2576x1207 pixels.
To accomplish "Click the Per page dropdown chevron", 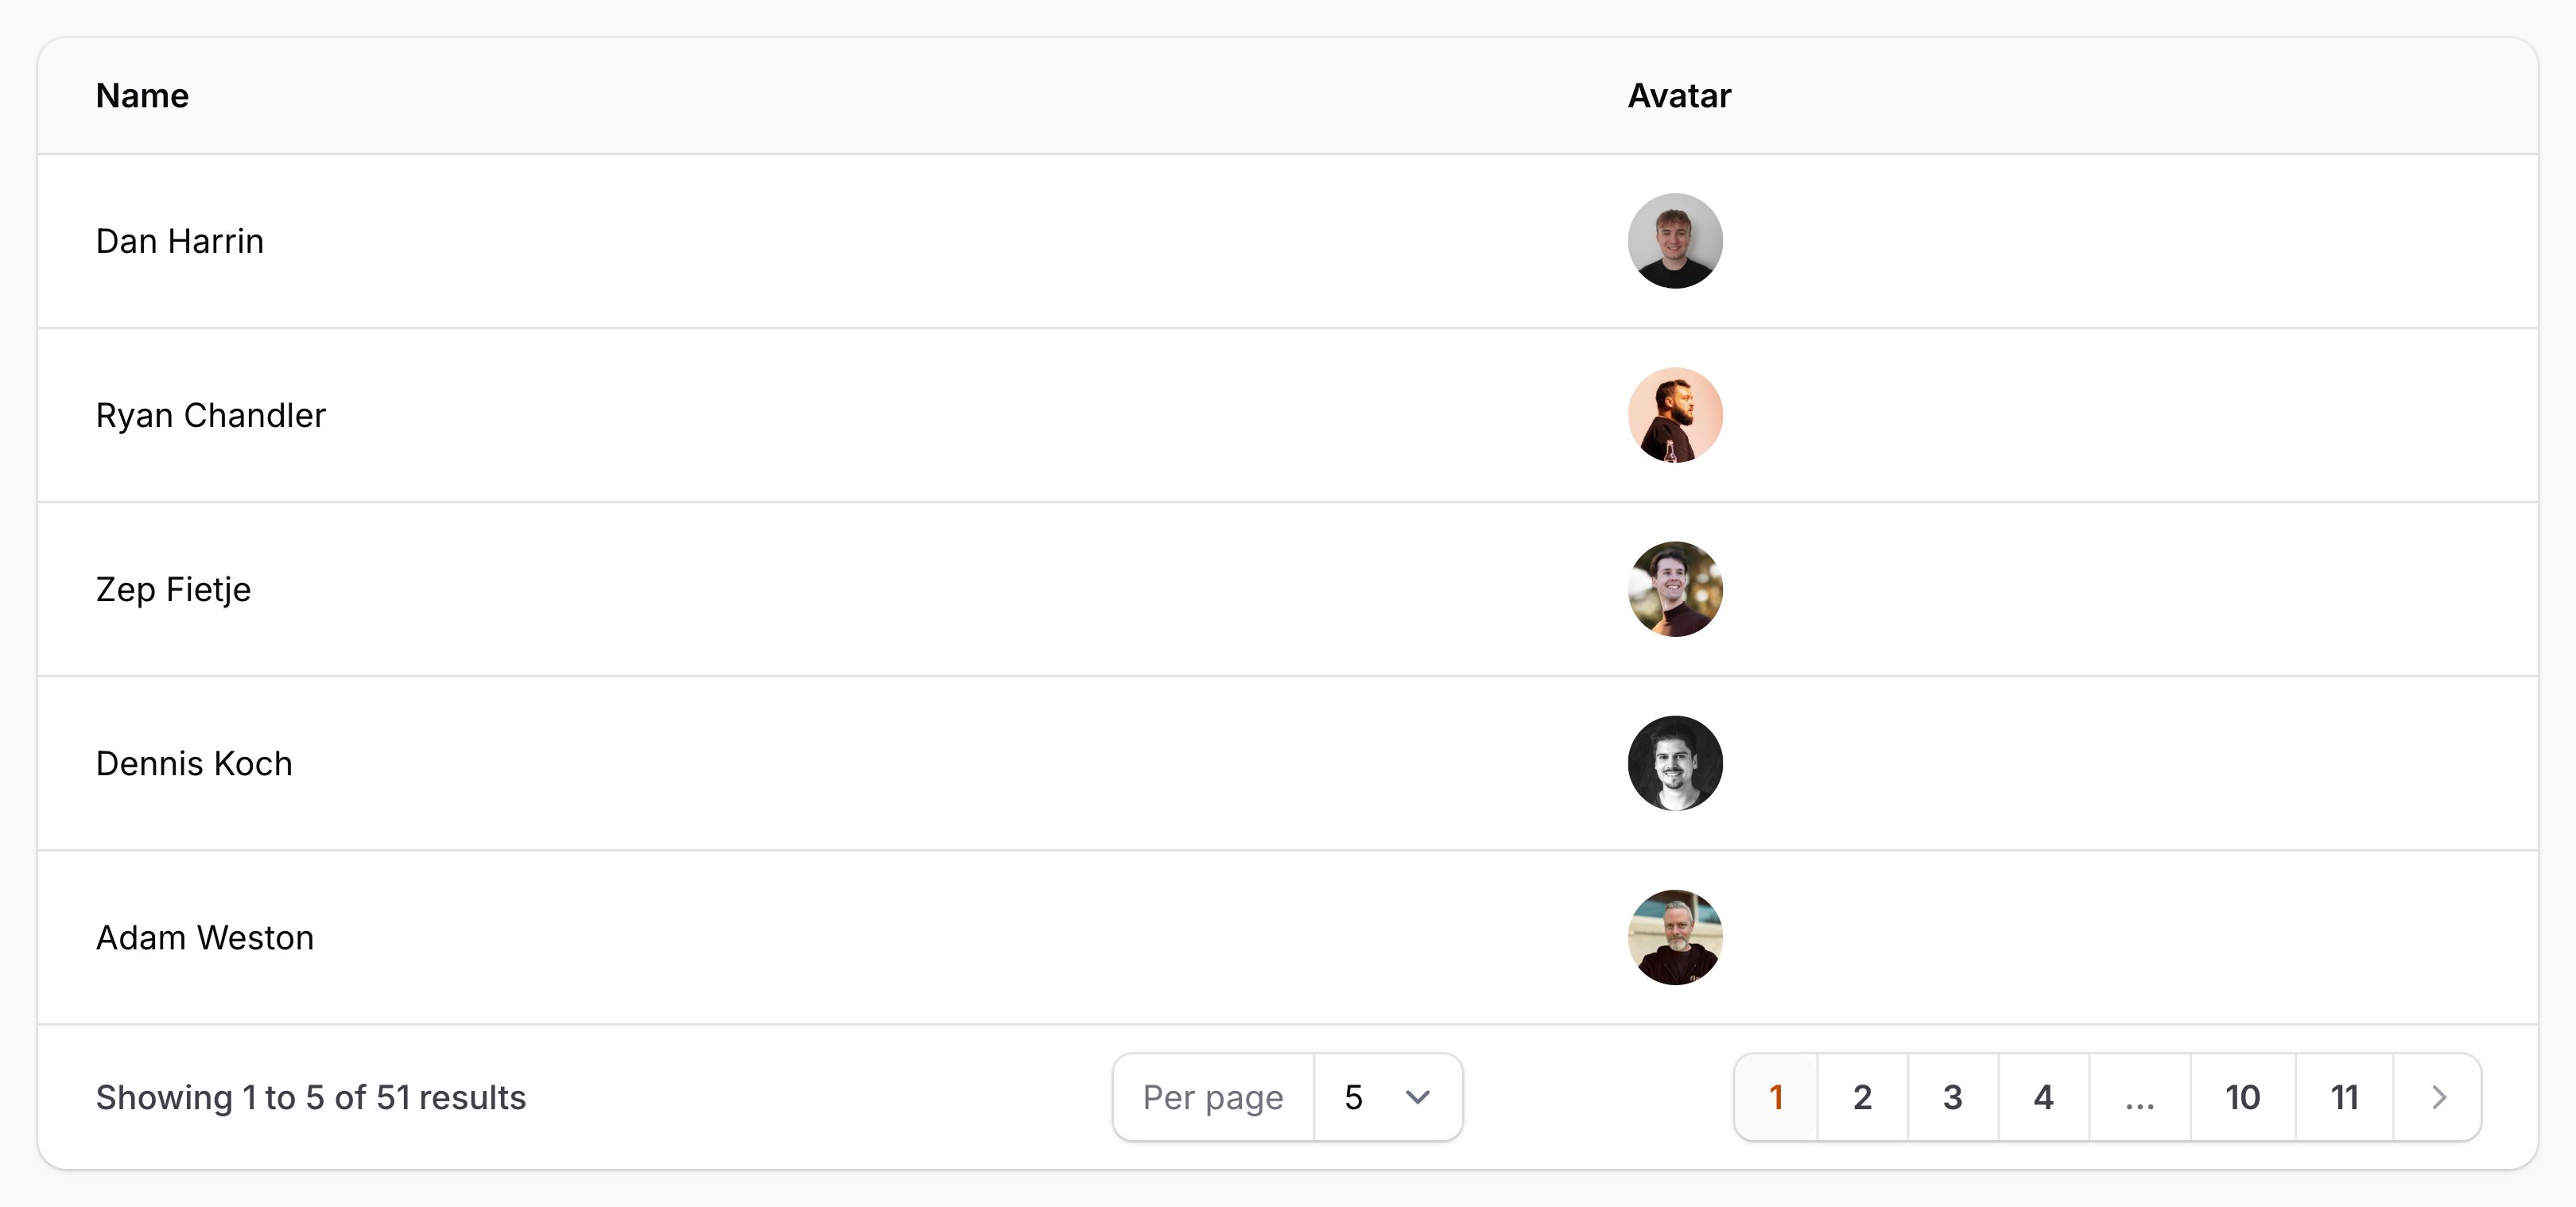I will [1417, 1097].
